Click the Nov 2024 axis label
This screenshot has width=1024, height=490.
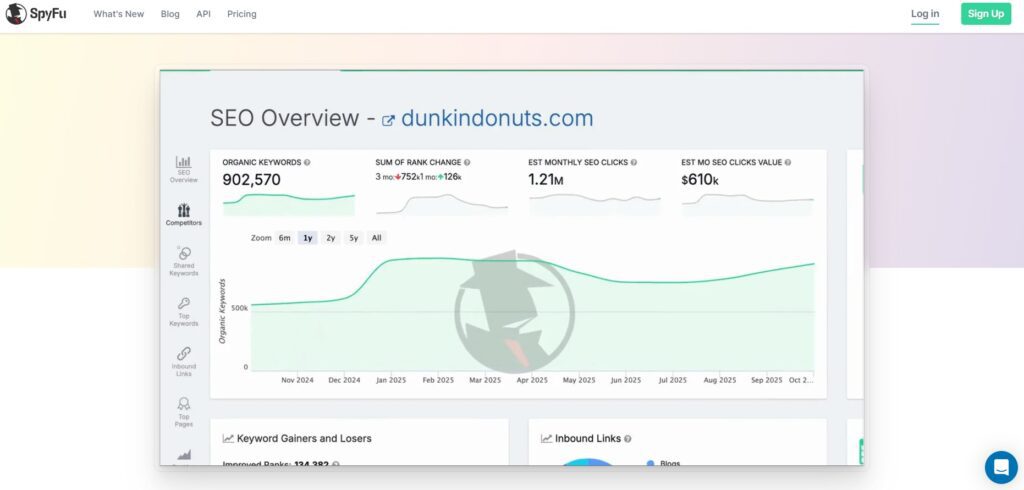(297, 380)
